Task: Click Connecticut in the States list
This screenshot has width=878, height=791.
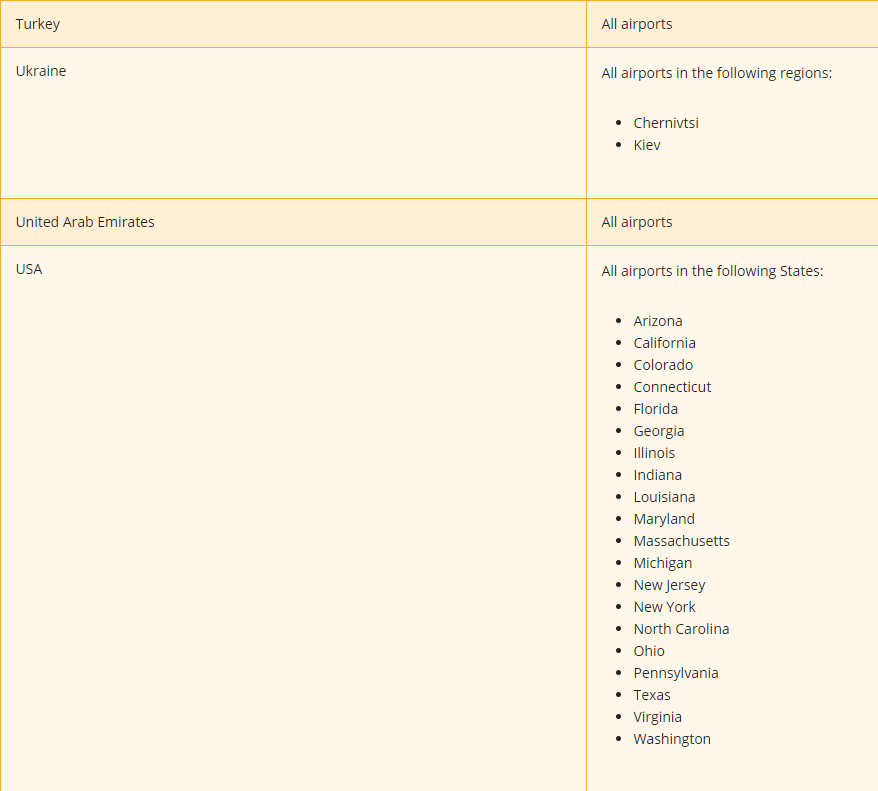Action: (x=672, y=387)
